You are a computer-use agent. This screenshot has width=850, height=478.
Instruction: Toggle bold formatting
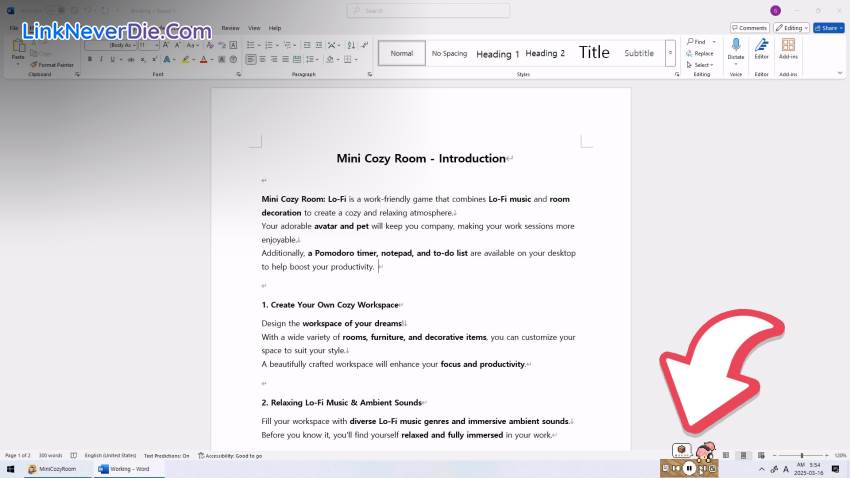pos(89,59)
